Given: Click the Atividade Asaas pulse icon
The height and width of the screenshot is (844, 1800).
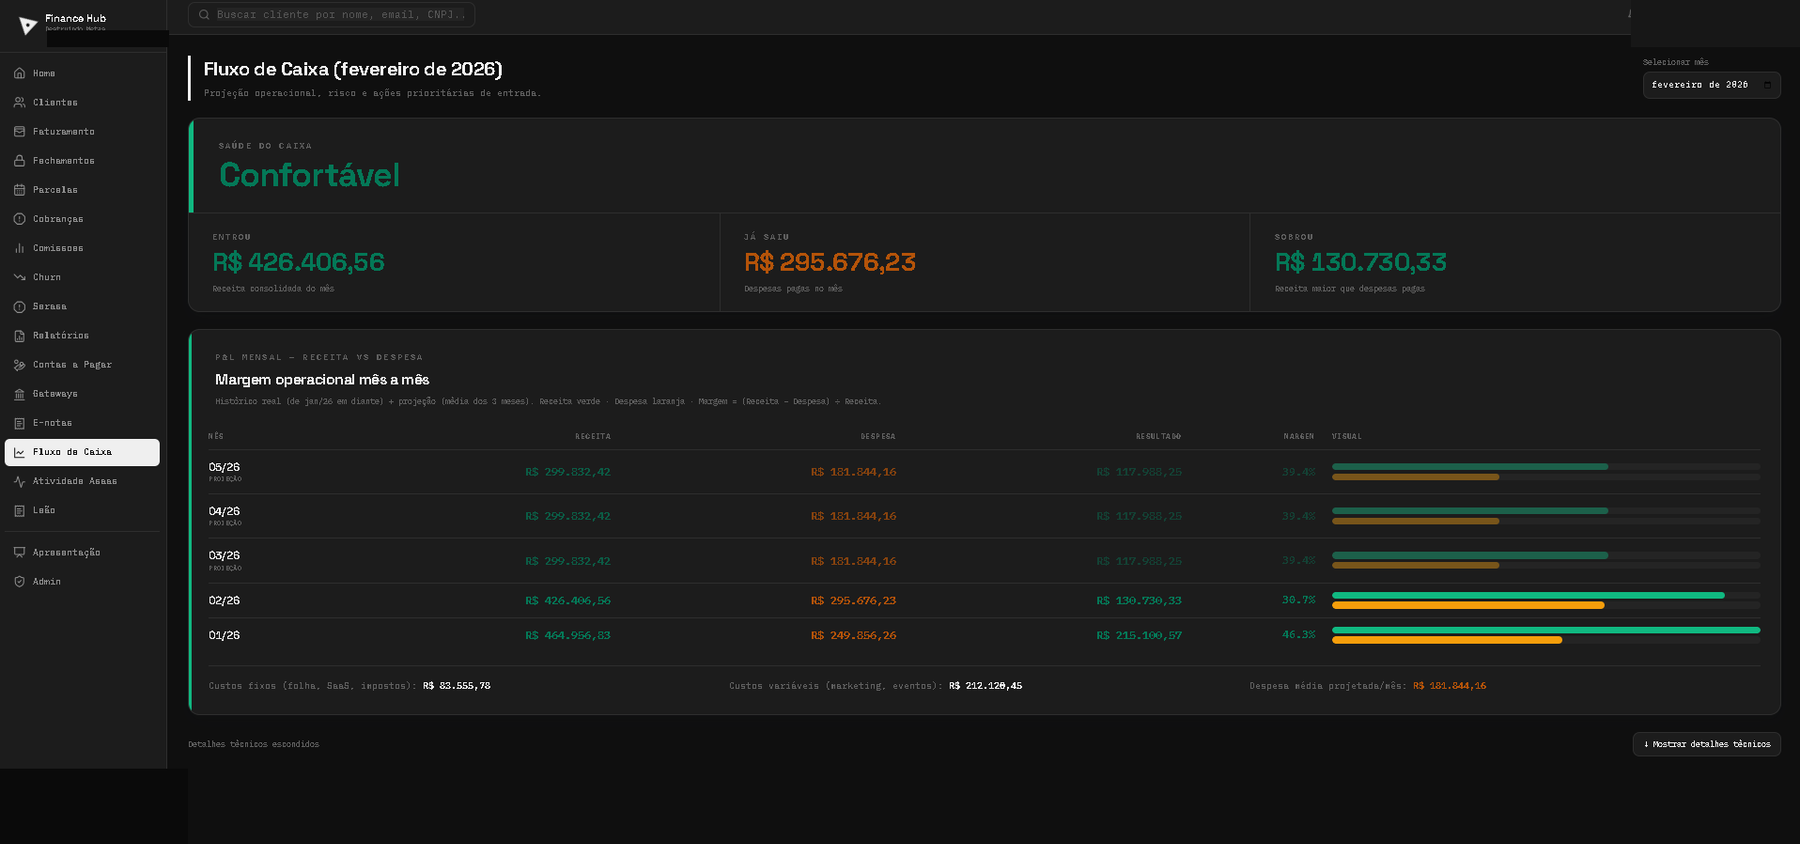Looking at the screenshot, I should 19,481.
